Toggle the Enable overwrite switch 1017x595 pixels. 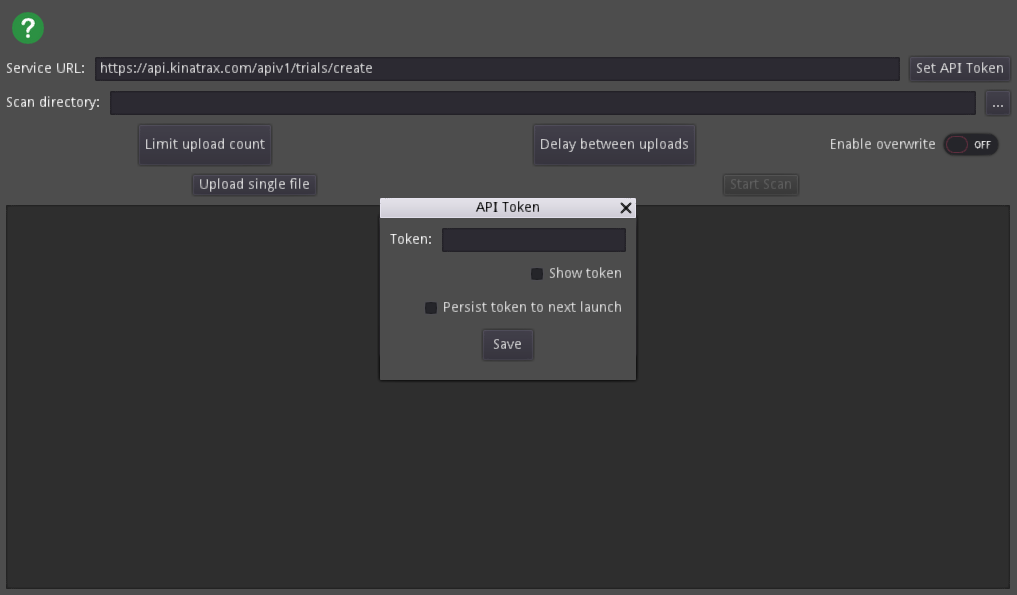[x=970, y=144]
